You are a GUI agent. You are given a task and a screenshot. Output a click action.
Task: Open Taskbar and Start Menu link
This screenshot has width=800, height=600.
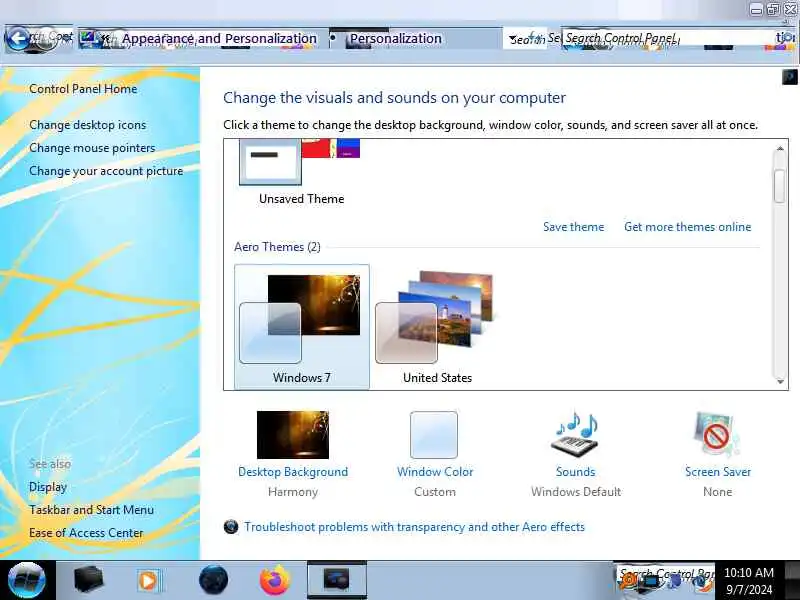[91, 510]
